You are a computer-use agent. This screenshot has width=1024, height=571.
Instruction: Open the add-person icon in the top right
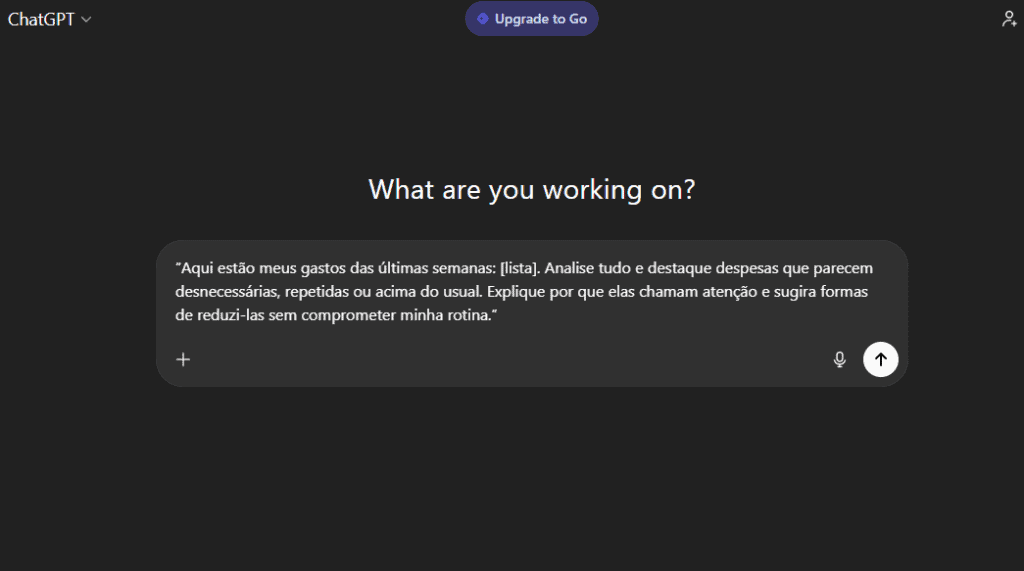tap(1009, 19)
